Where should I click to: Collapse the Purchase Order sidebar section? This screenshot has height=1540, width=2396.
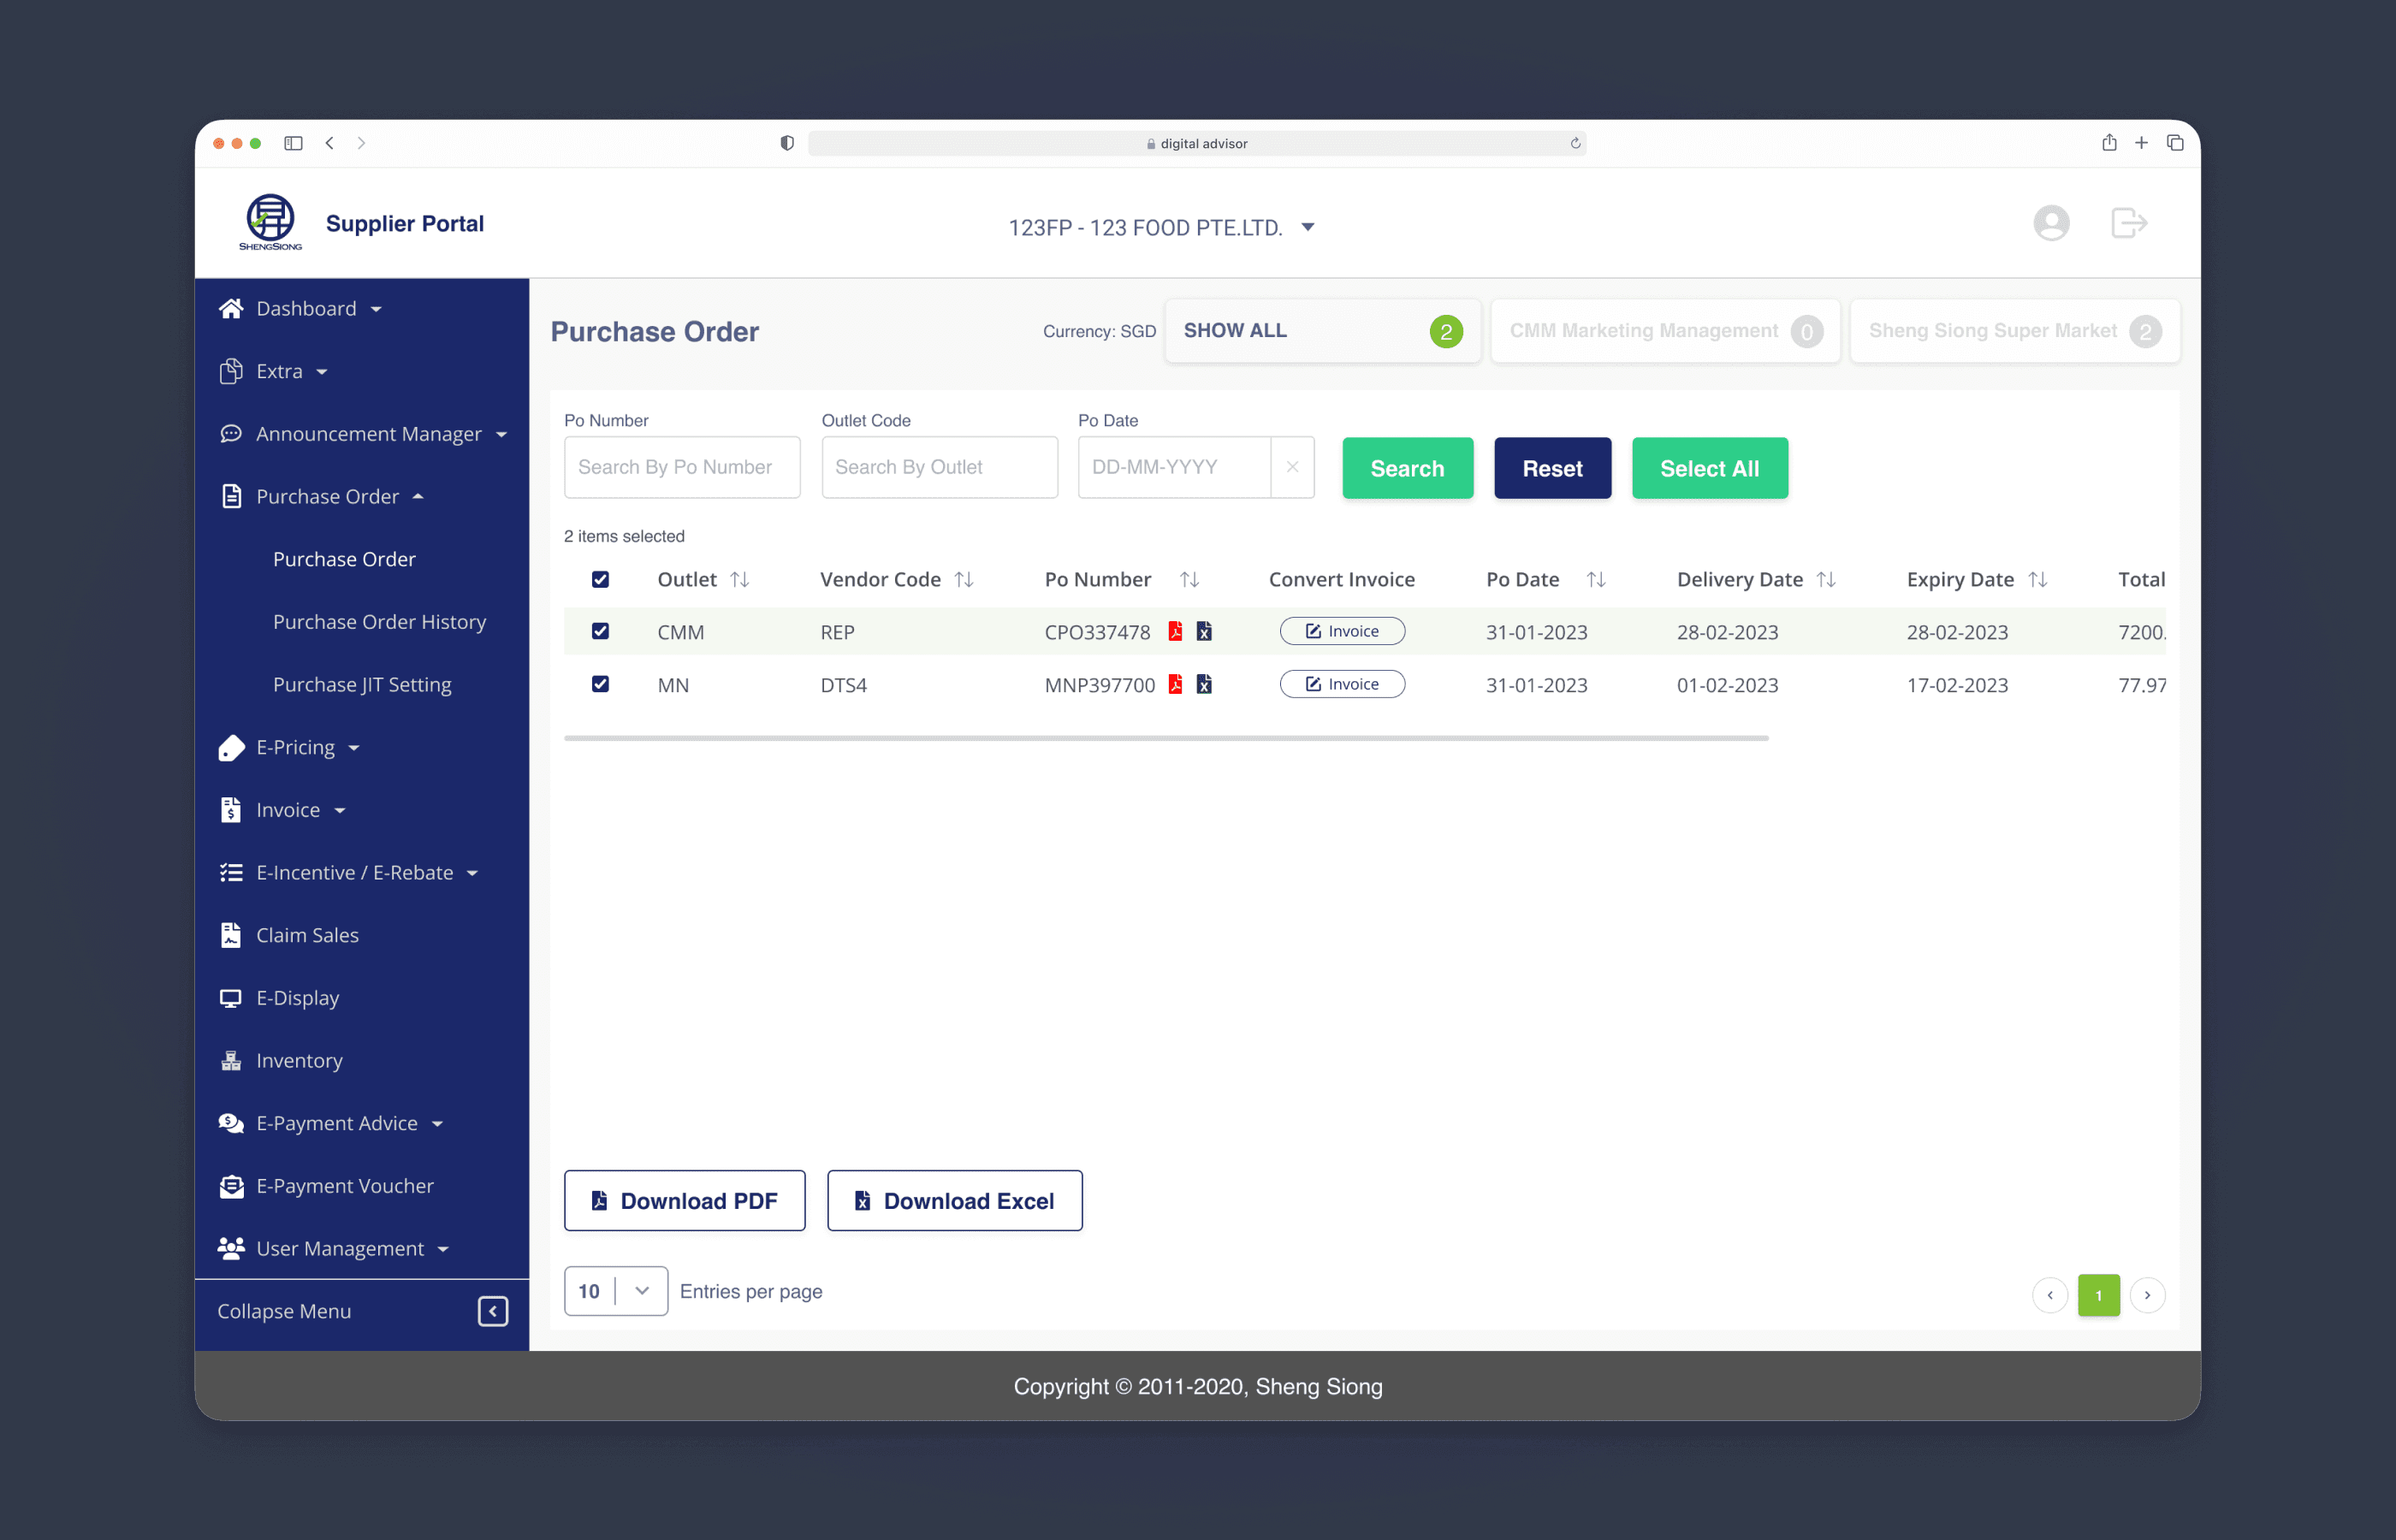[418, 497]
